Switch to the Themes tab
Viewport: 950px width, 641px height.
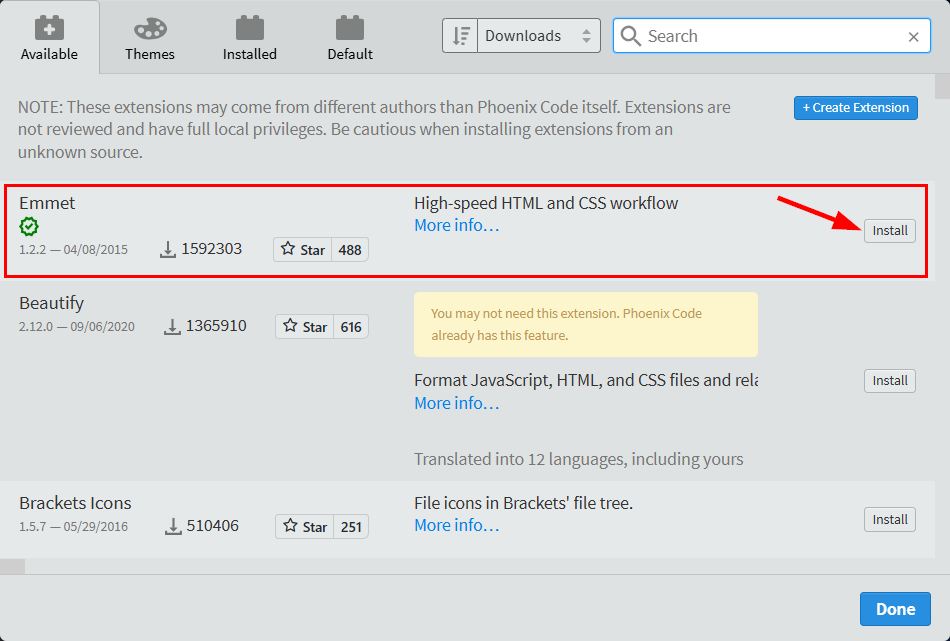click(x=149, y=36)
